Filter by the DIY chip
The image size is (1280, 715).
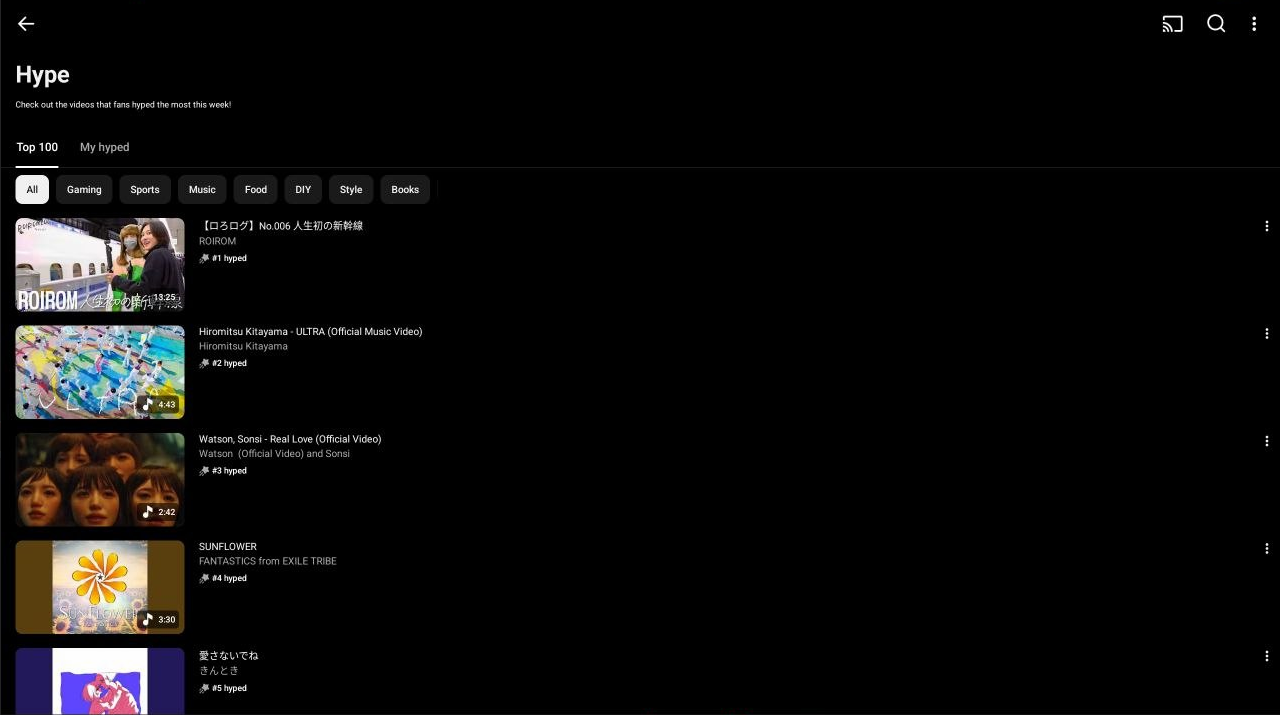pyautogui.click(x=303, y=190)
